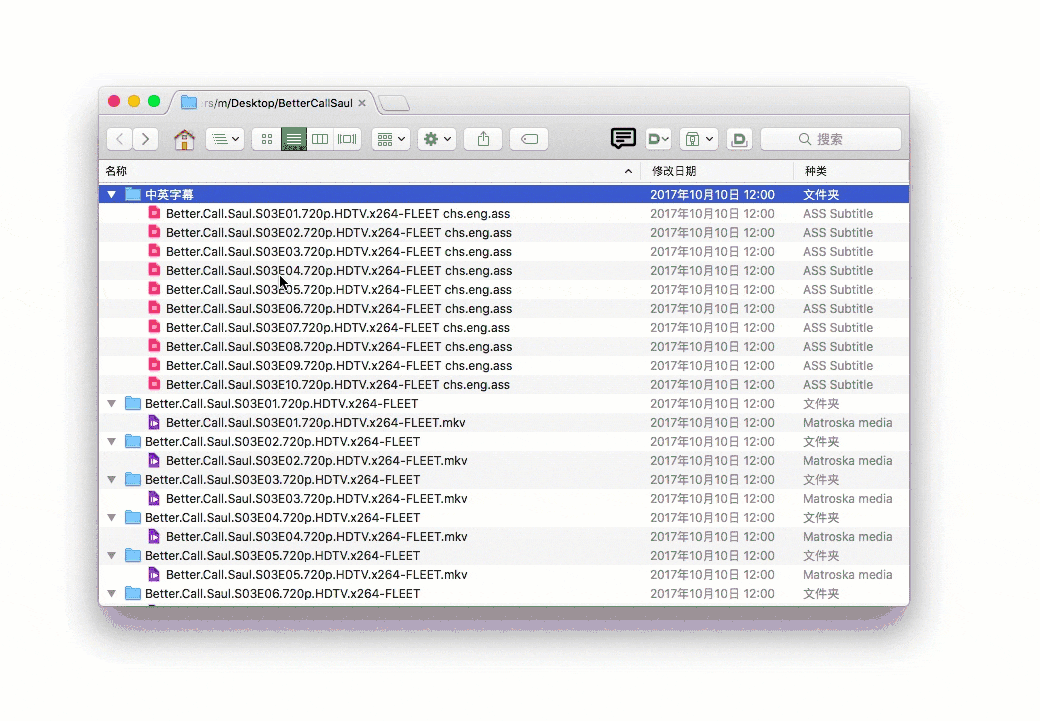Go forward with the right arrow button
Screen dimensions: 1040x721
coord(145,139)
